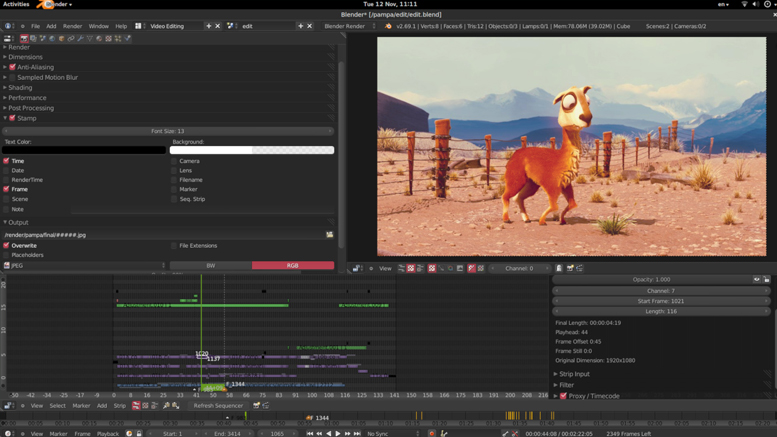Image resolution: width=777 pixels, height=437 pixels.
Task: Open the Strip menu in sequencer header
Action: [120, 405]
